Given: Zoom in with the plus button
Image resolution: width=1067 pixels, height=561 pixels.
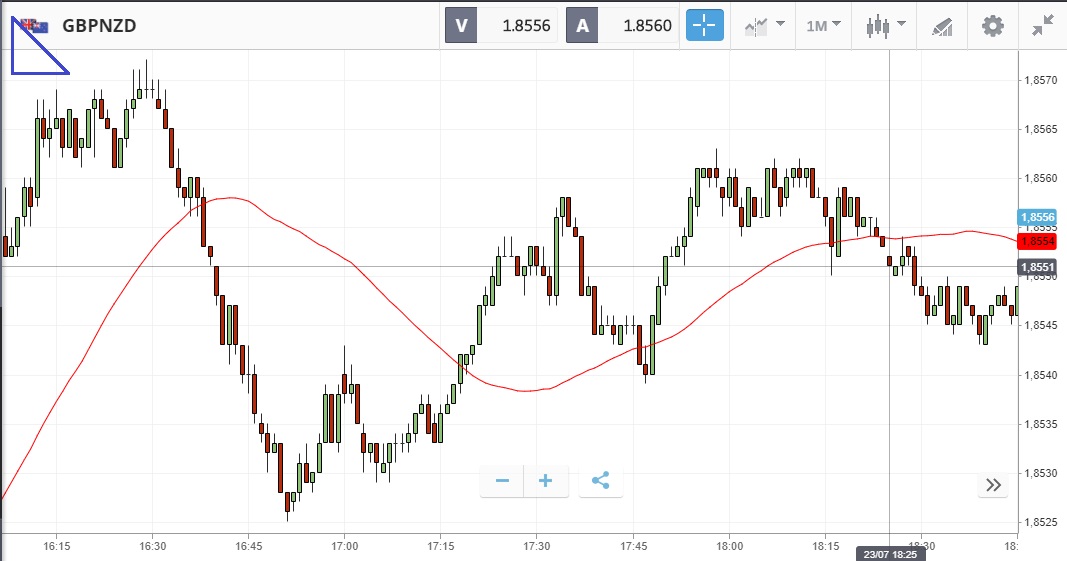Looking at the screenshot, I should [546, 481].
